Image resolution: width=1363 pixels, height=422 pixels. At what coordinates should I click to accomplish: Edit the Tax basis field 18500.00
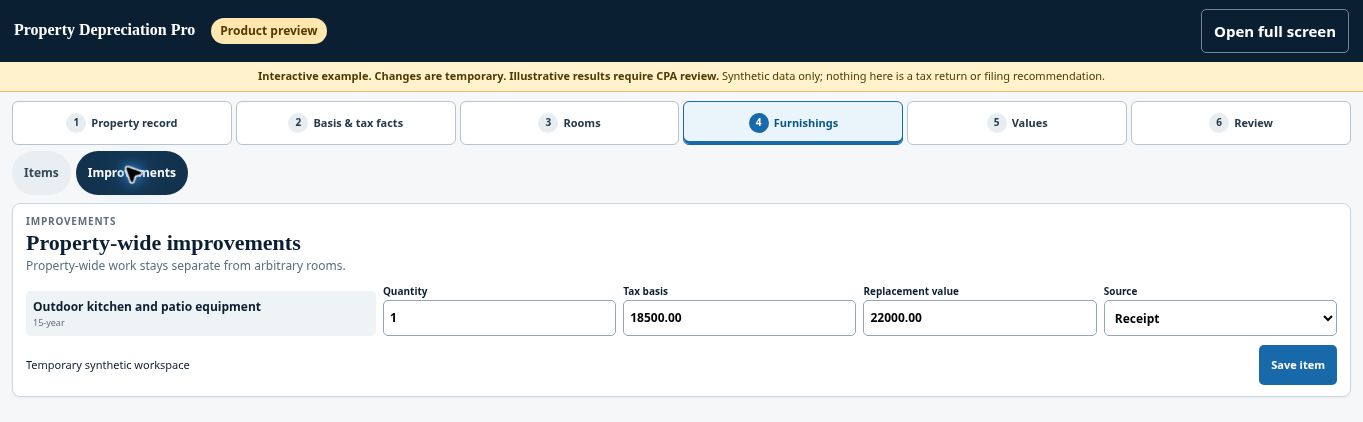(x=739, y=318)
